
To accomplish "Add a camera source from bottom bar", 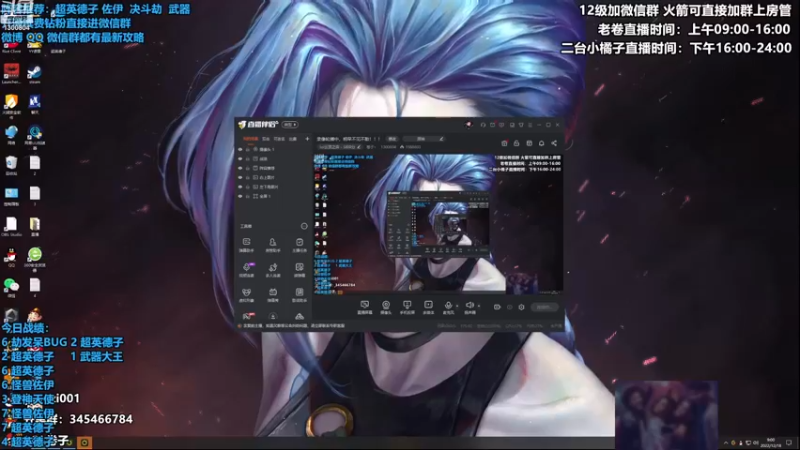I will [386, 307].
